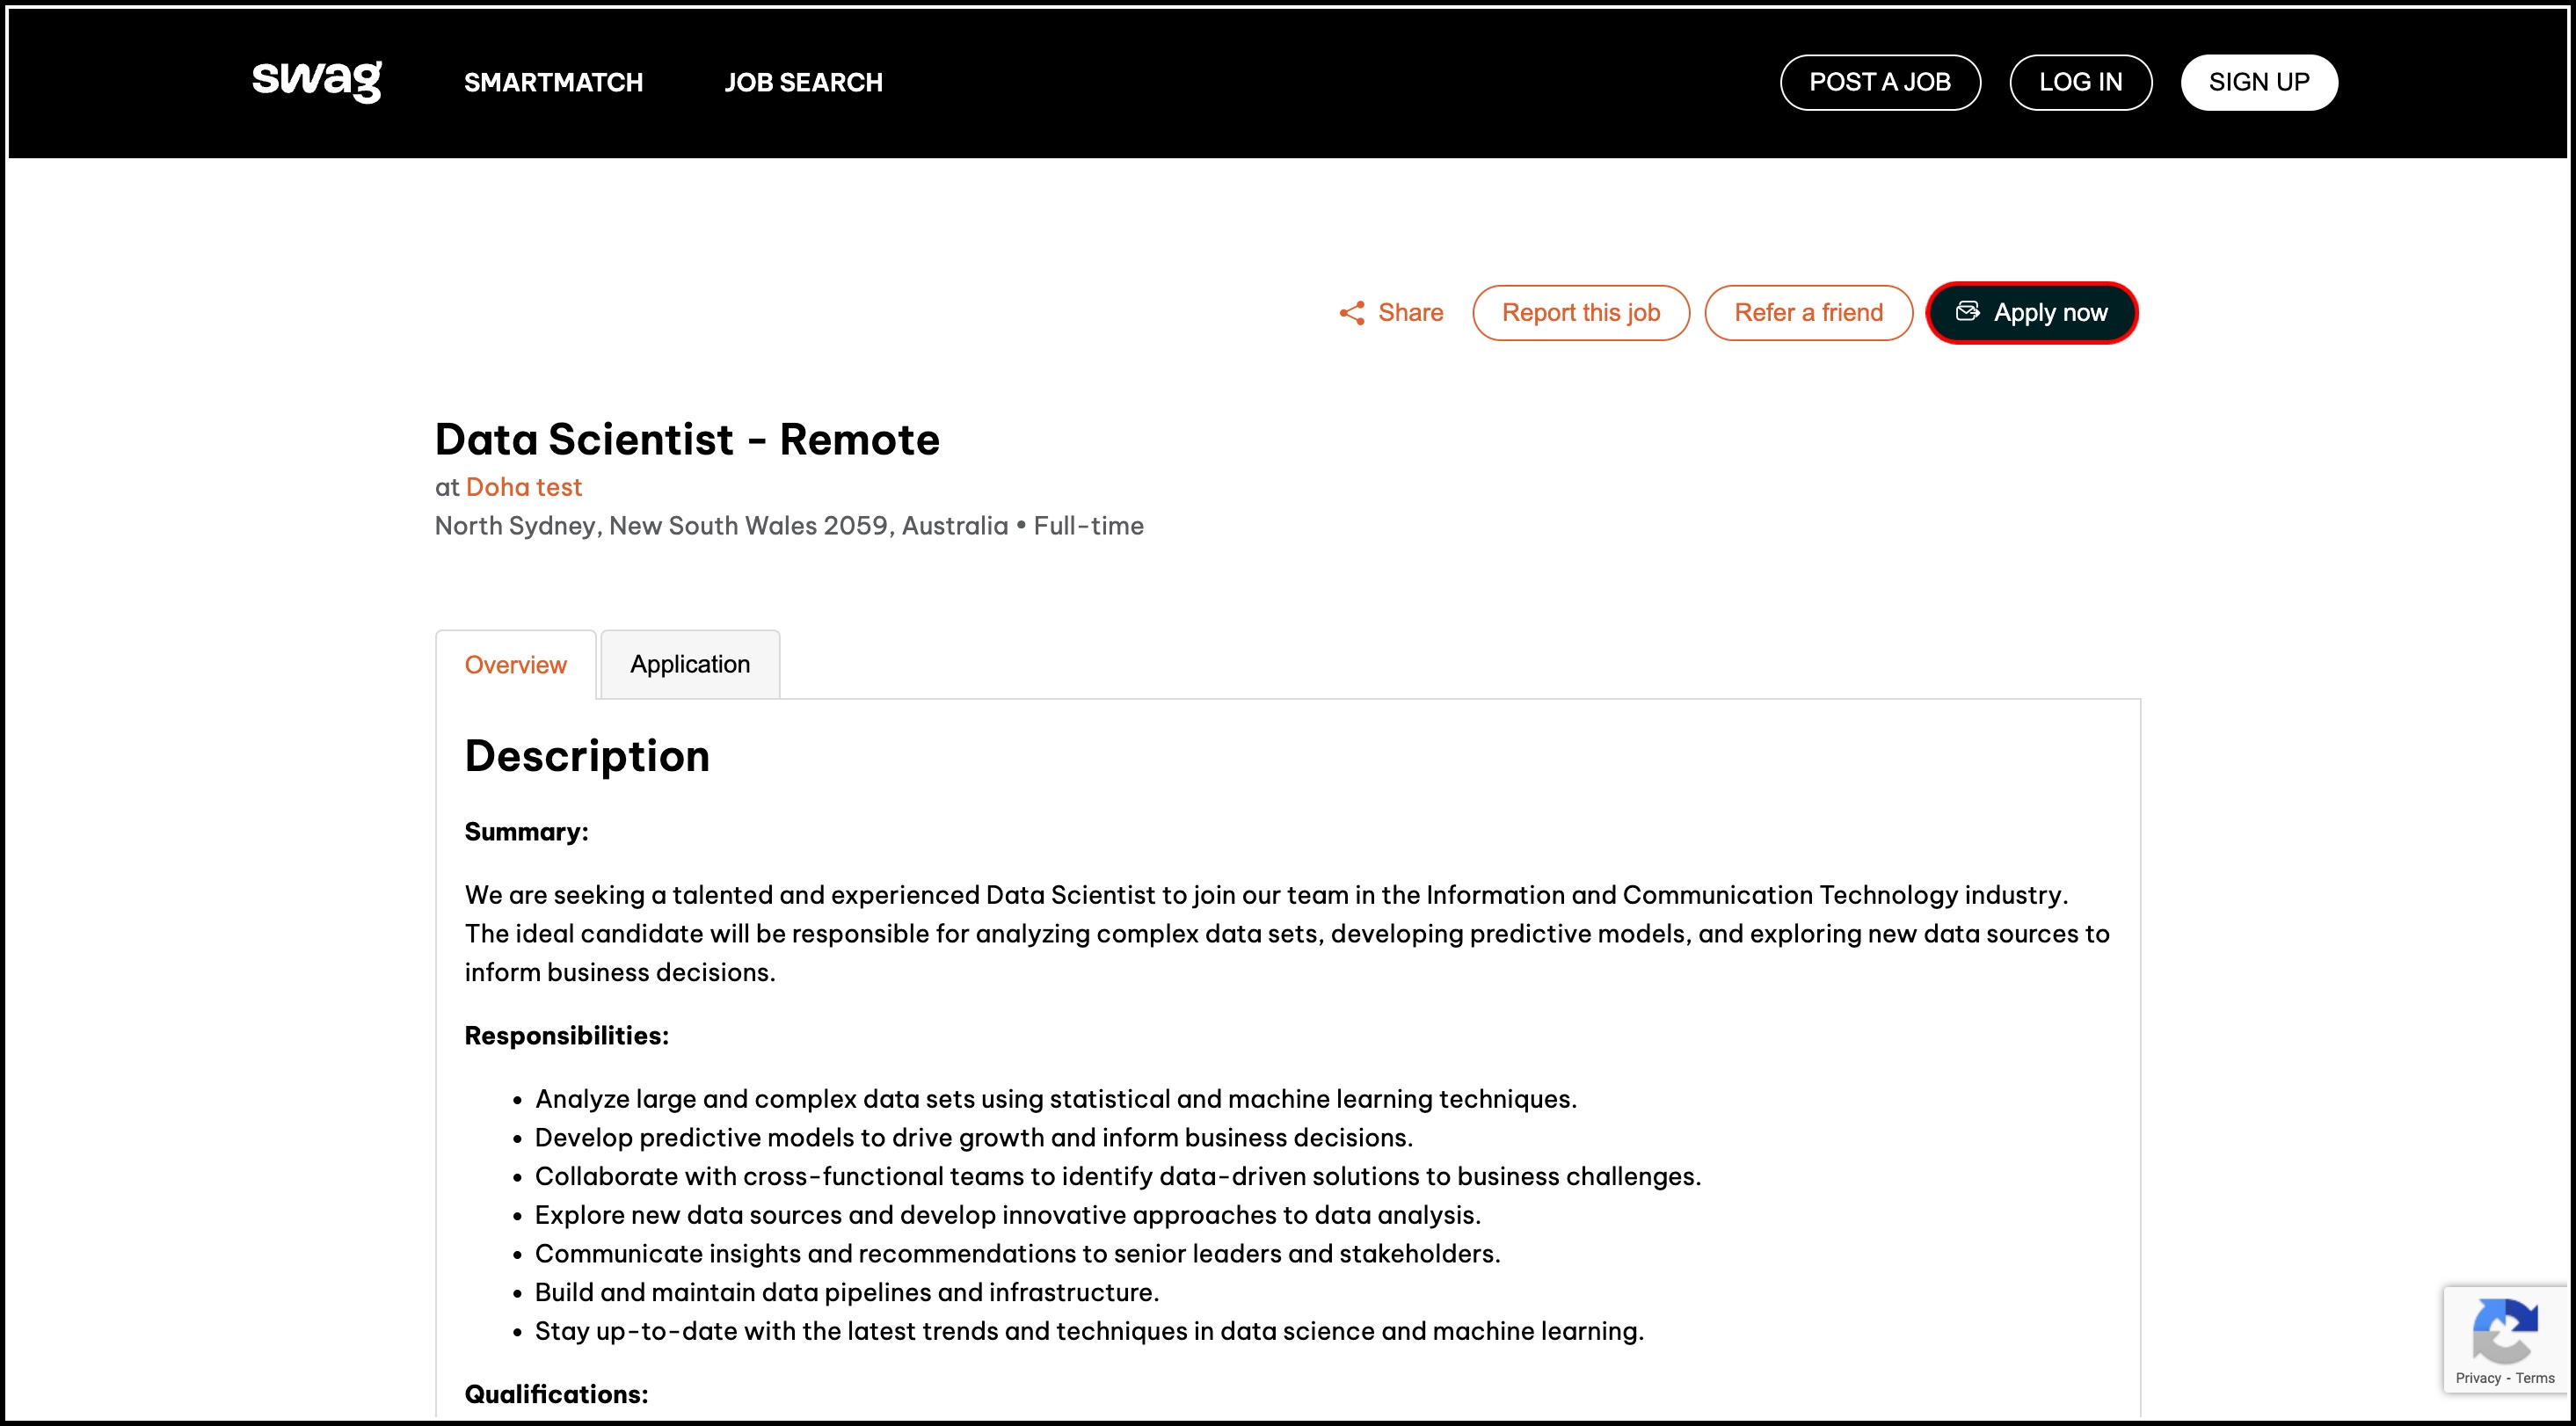
Task: Open the Terms link near reCAPTCHA
Action: pos(2538,1378)
